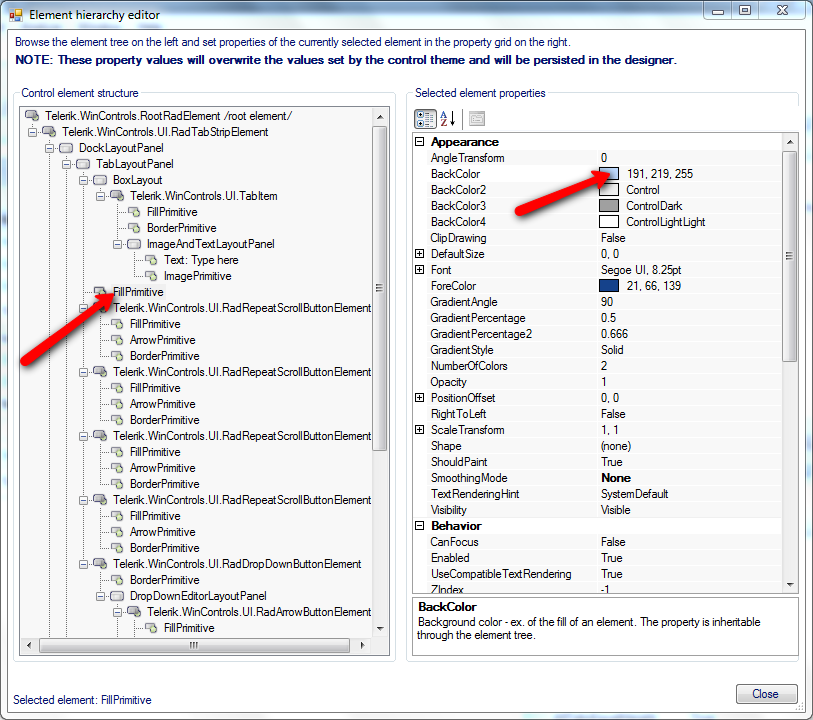
Task: Collapse the DropDownEditorLayoutPanel node
Action: pos(101,596)
